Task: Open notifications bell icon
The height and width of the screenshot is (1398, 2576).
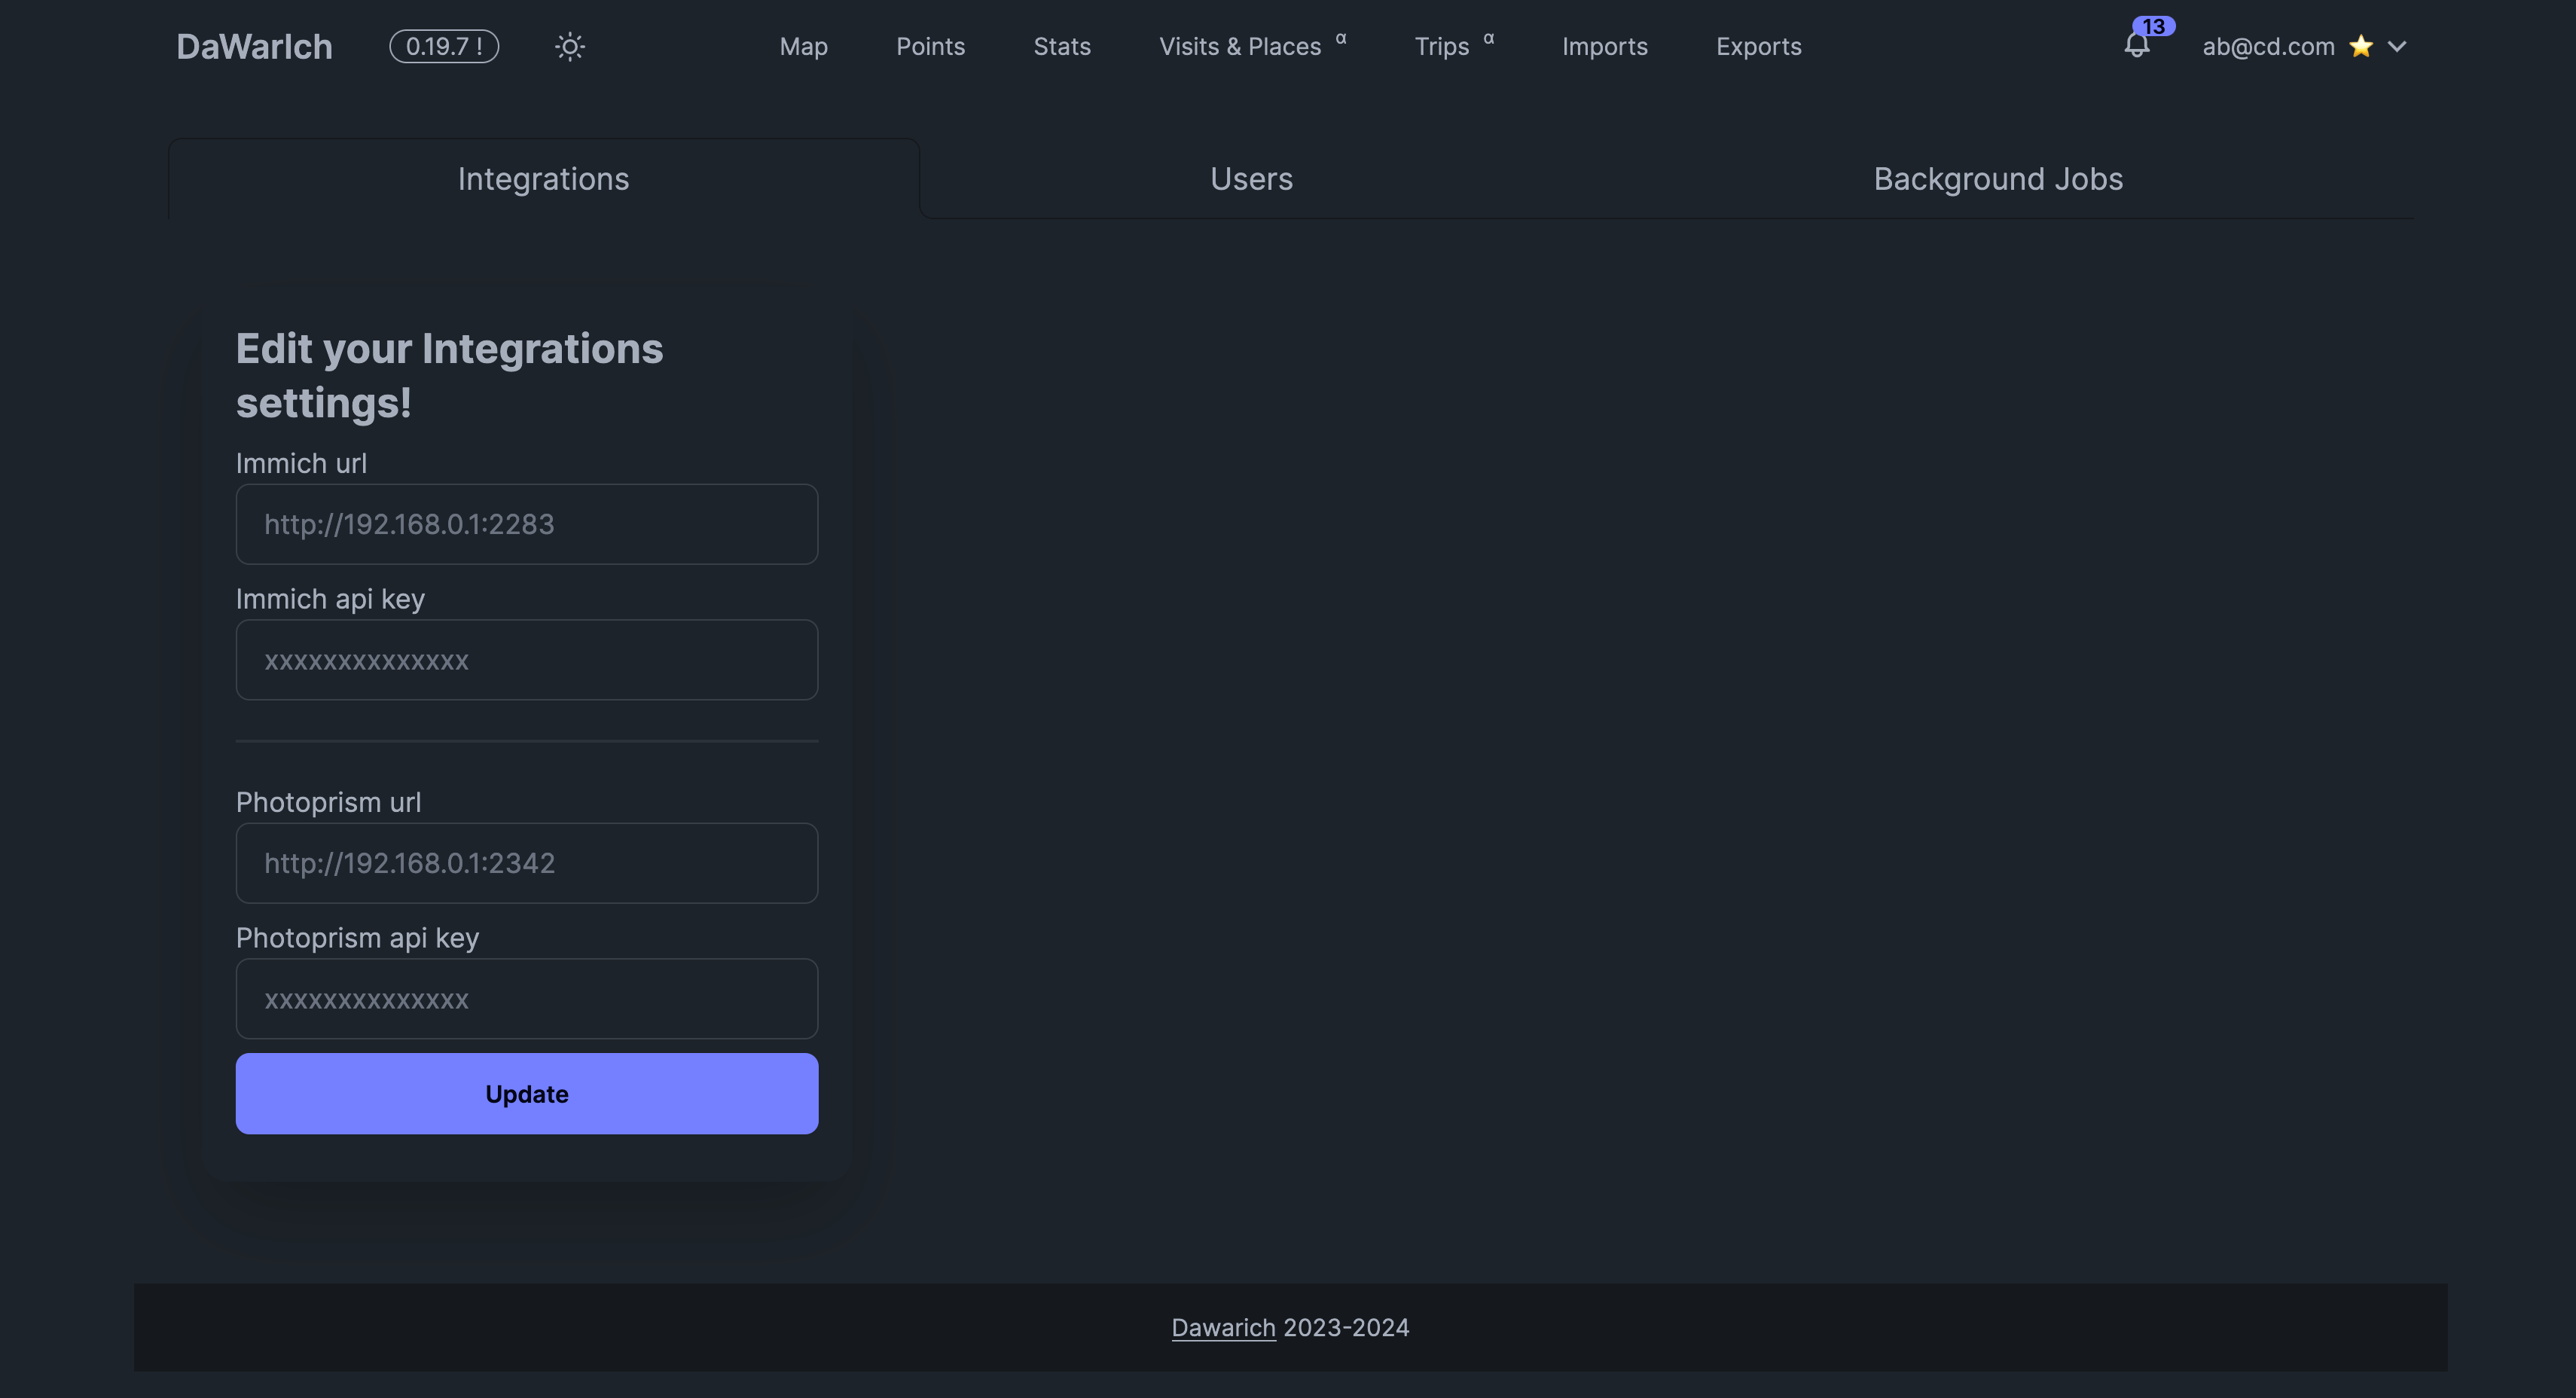Action: [2136, 47]
